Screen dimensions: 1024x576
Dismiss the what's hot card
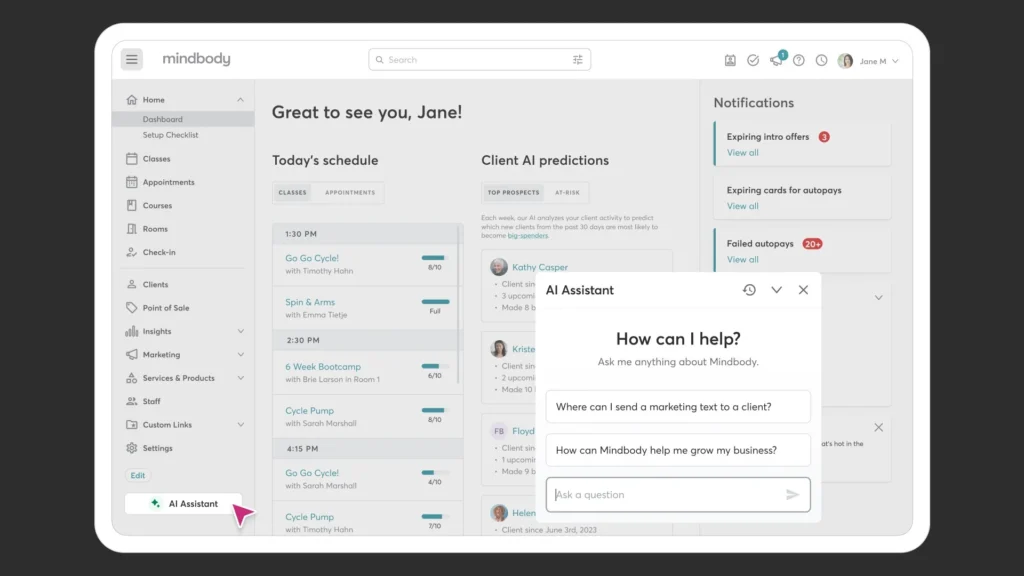878,428
